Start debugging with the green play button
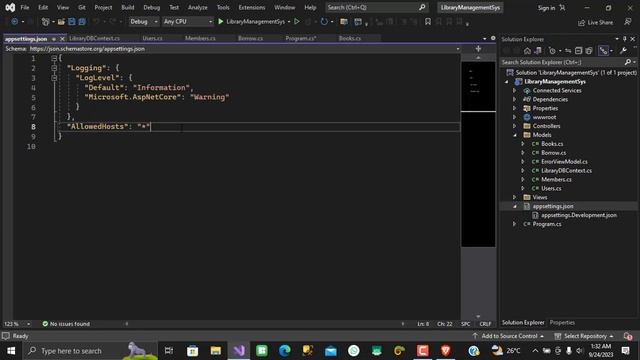 click(221, 22)
